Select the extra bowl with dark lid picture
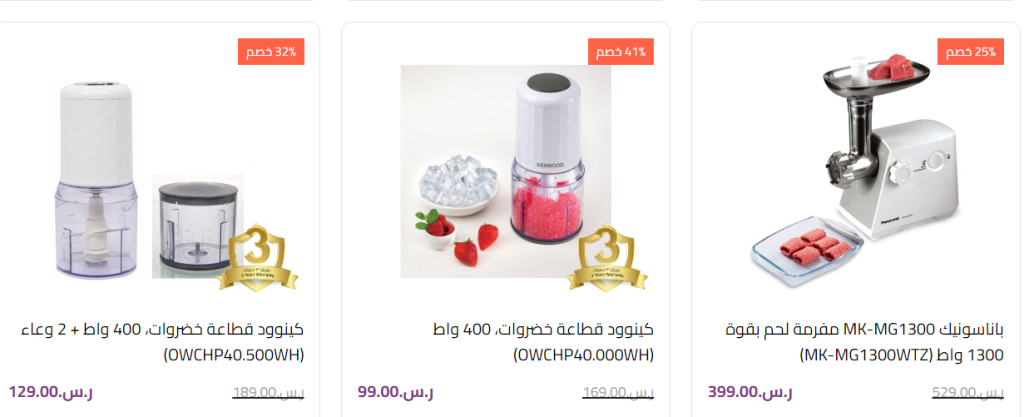 (x=198, y=226)
